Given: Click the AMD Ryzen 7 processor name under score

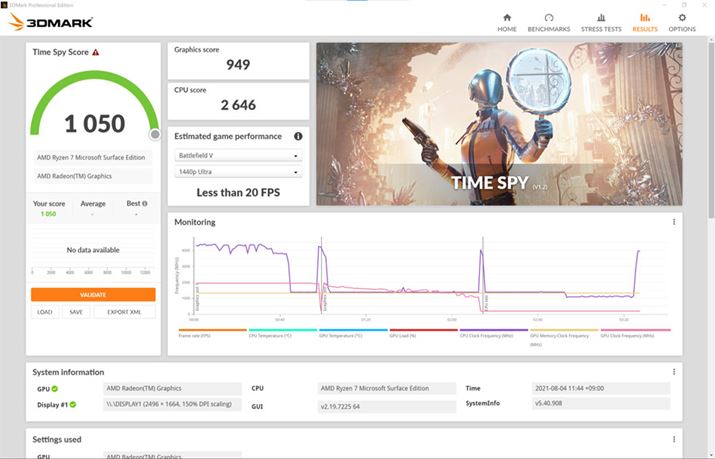Looking at the screenshot, I should pos(91,157).
